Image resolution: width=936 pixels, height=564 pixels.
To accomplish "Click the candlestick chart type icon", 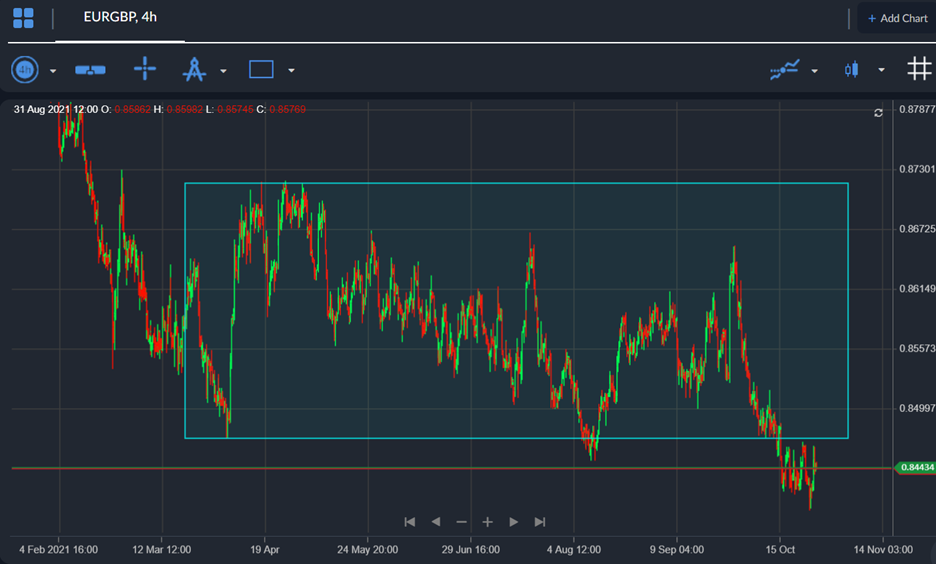I will tap(852, 70).
